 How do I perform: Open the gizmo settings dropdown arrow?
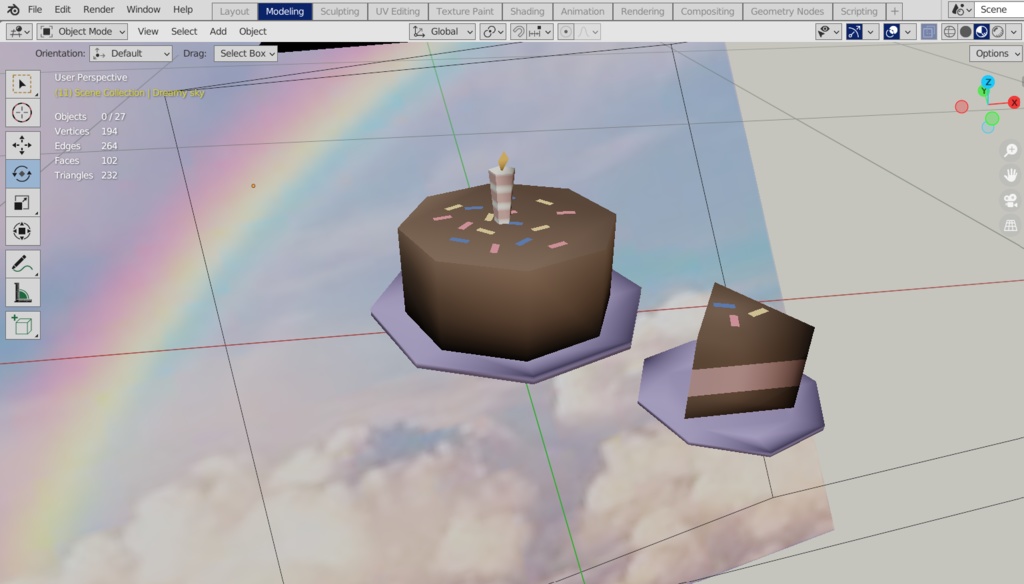pos(871,31)
